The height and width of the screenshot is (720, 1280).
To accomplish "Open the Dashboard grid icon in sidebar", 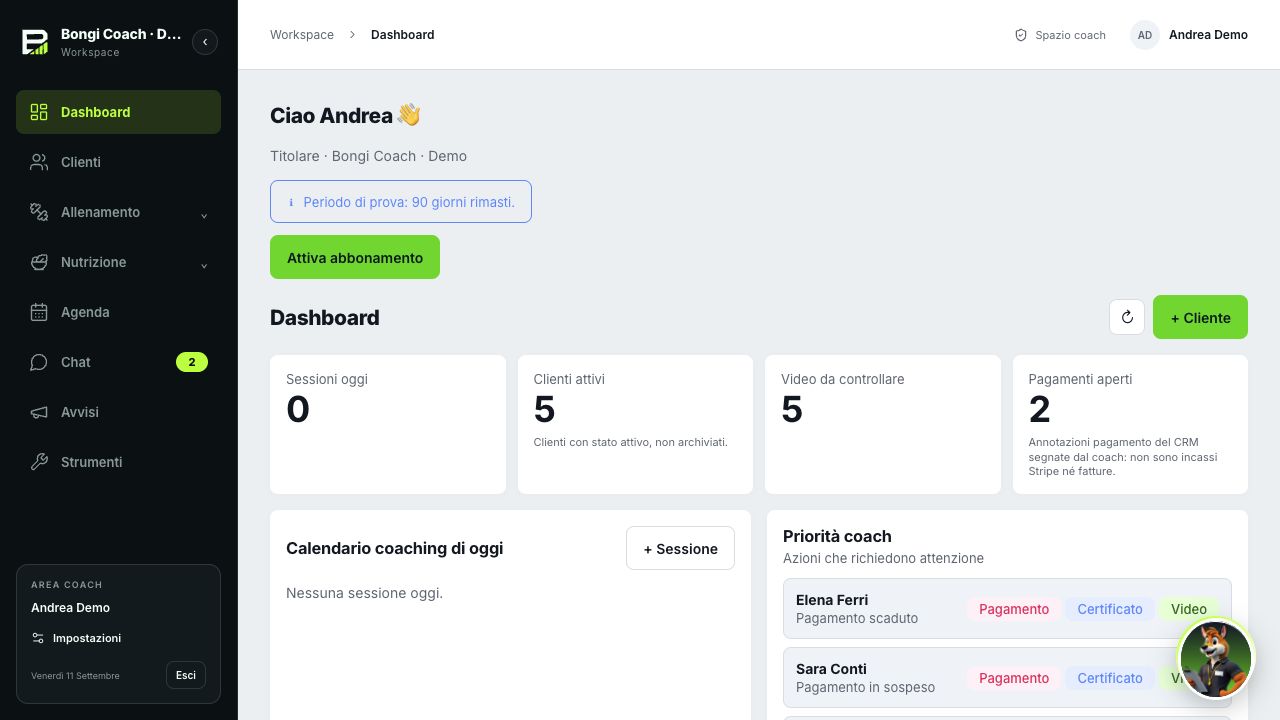I will 39,112.
